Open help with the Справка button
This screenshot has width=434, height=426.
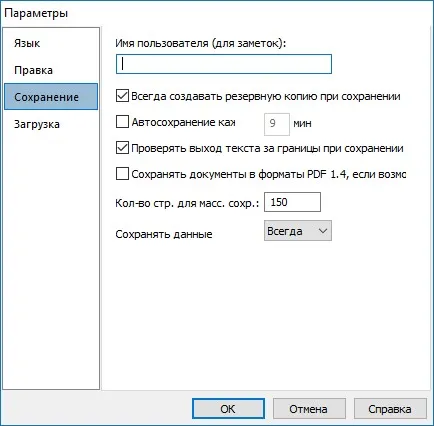coord(390,409)
